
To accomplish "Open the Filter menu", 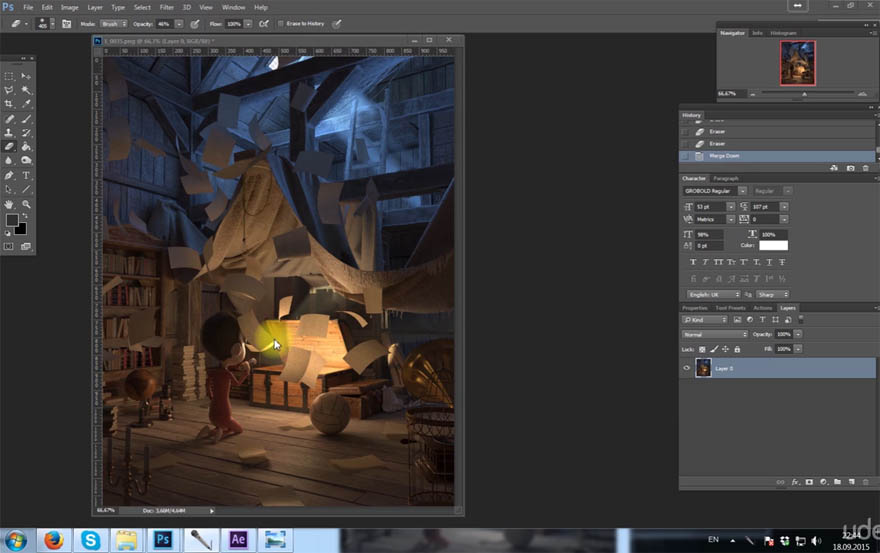I will click(x=167, y=7).
